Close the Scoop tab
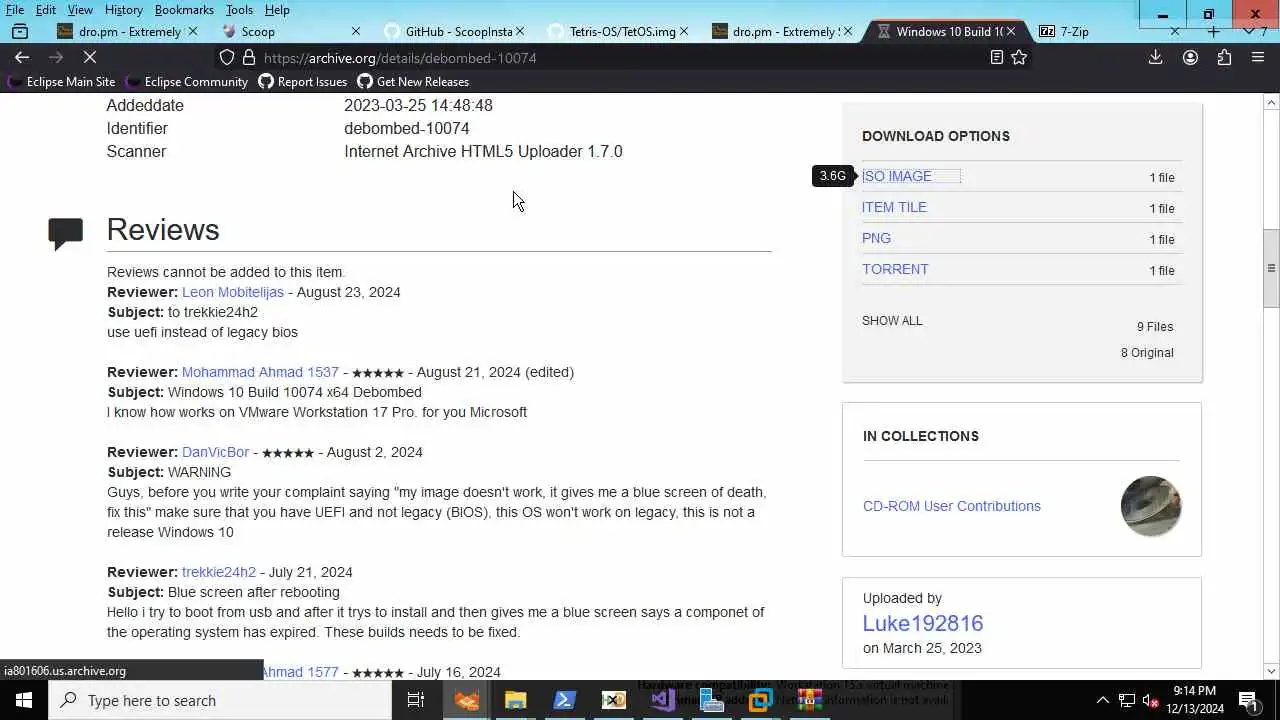The image size is (1280, 720). click(x=356, y=31)
